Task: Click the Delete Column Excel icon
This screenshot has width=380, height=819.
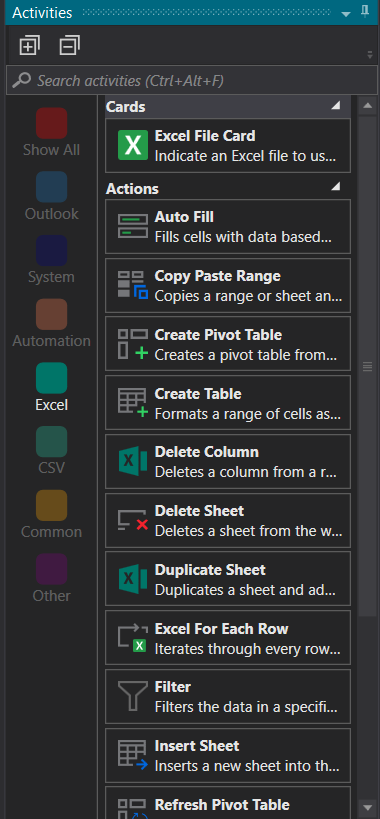Action: (x=133, y=461)
